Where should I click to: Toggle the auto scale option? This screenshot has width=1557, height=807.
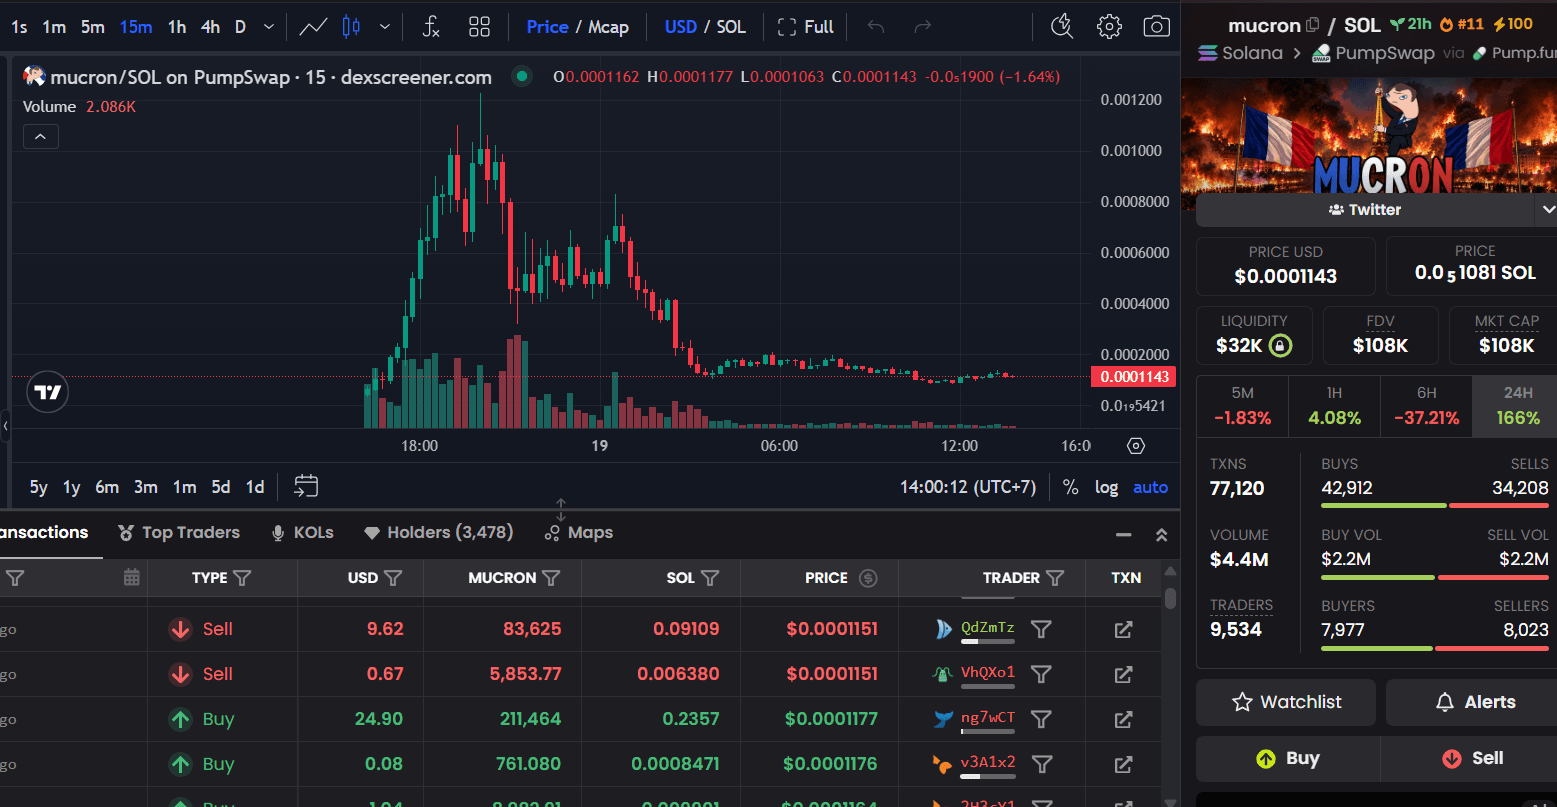[x=1150, y=487]
